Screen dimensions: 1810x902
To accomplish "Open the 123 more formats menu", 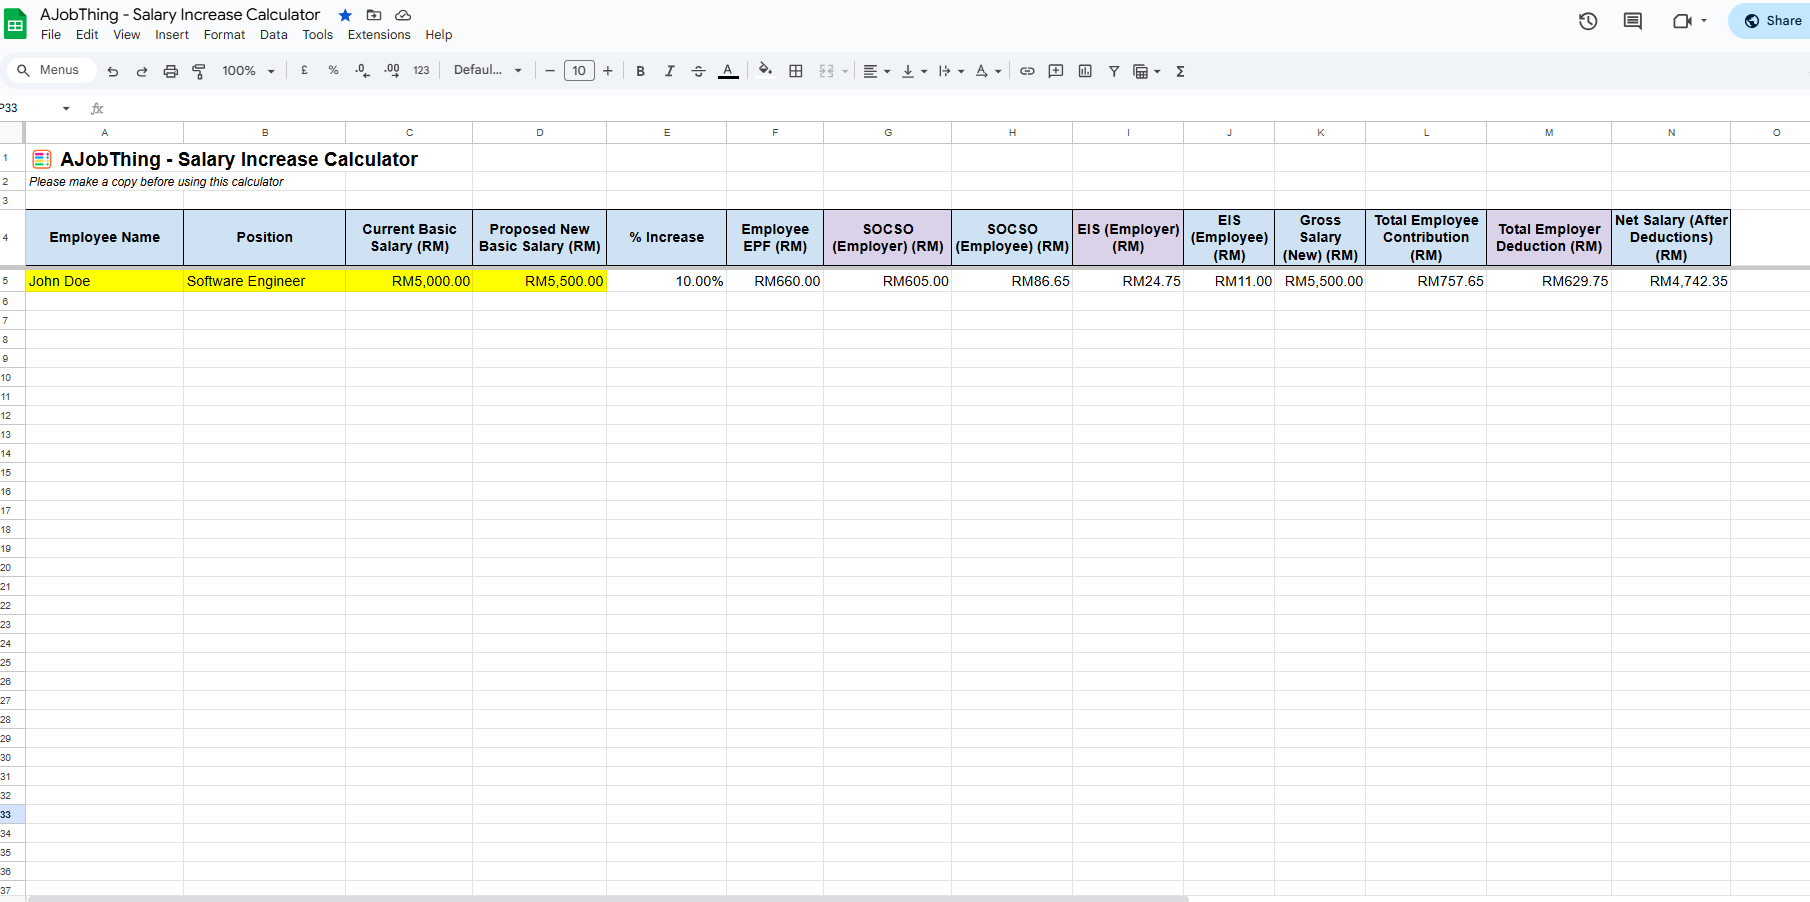I will (x=421, y=71).
